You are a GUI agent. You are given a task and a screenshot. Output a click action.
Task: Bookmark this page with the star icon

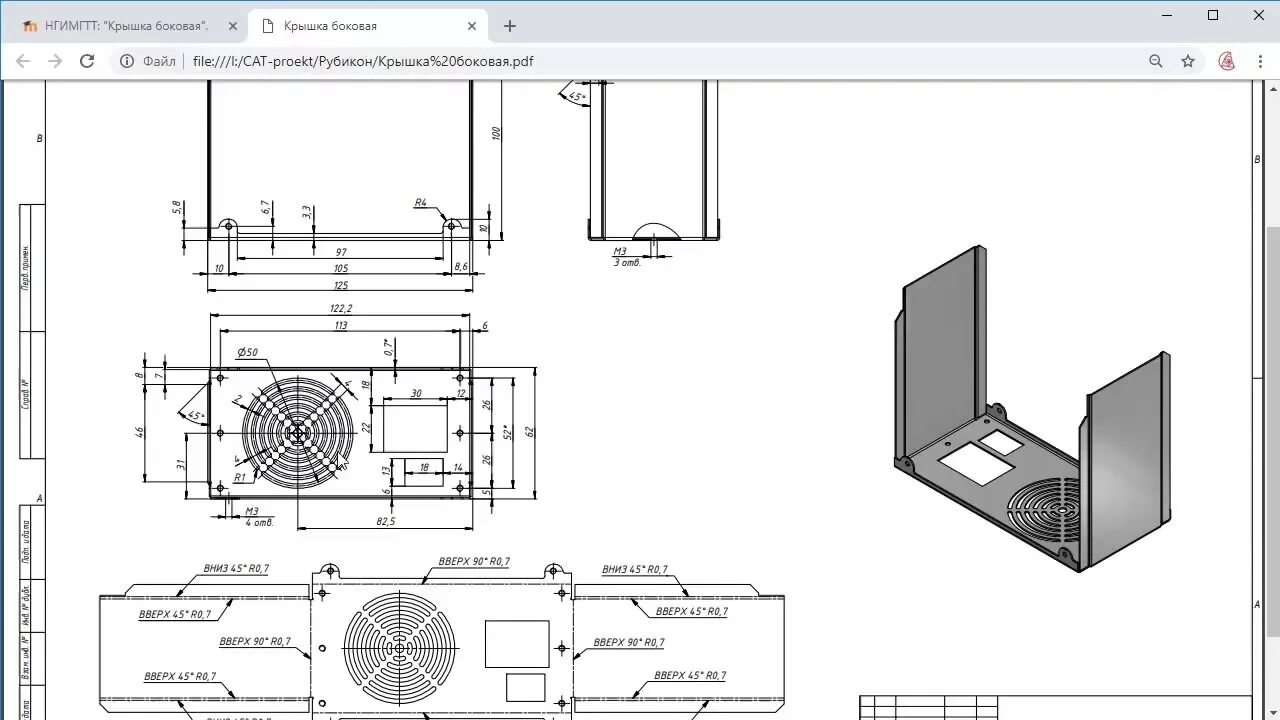pyautogui.click(x=1188, y=61)
